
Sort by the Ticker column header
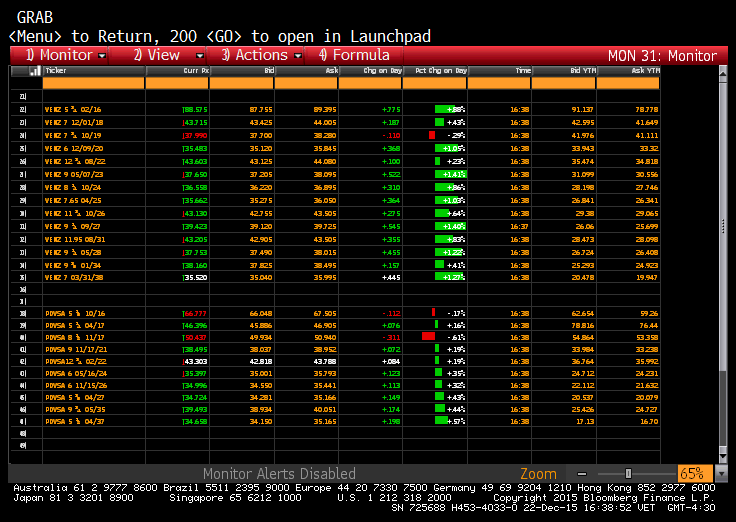point(94,71)
